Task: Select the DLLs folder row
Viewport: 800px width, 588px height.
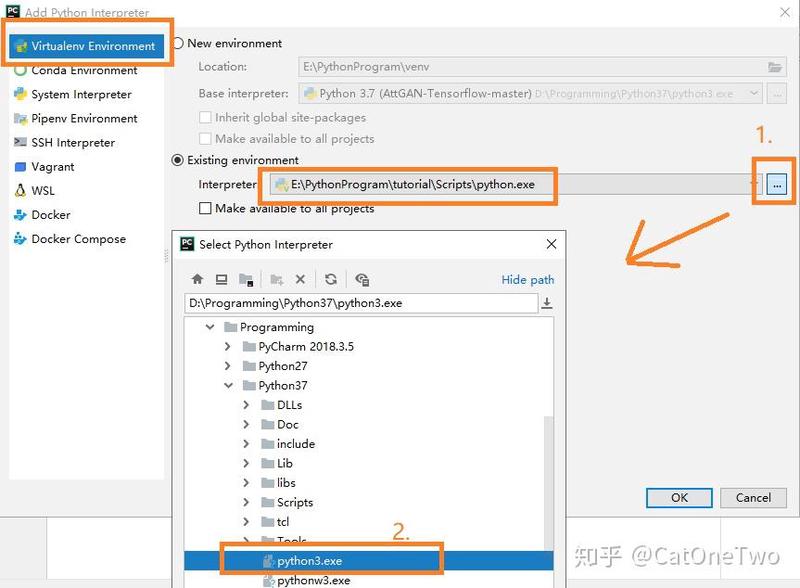Action: coord(364,405)
